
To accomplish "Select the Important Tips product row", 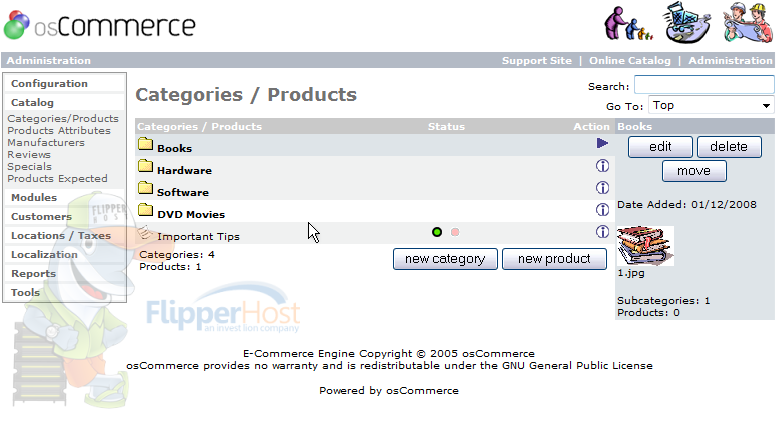I will tap(375, 233).
